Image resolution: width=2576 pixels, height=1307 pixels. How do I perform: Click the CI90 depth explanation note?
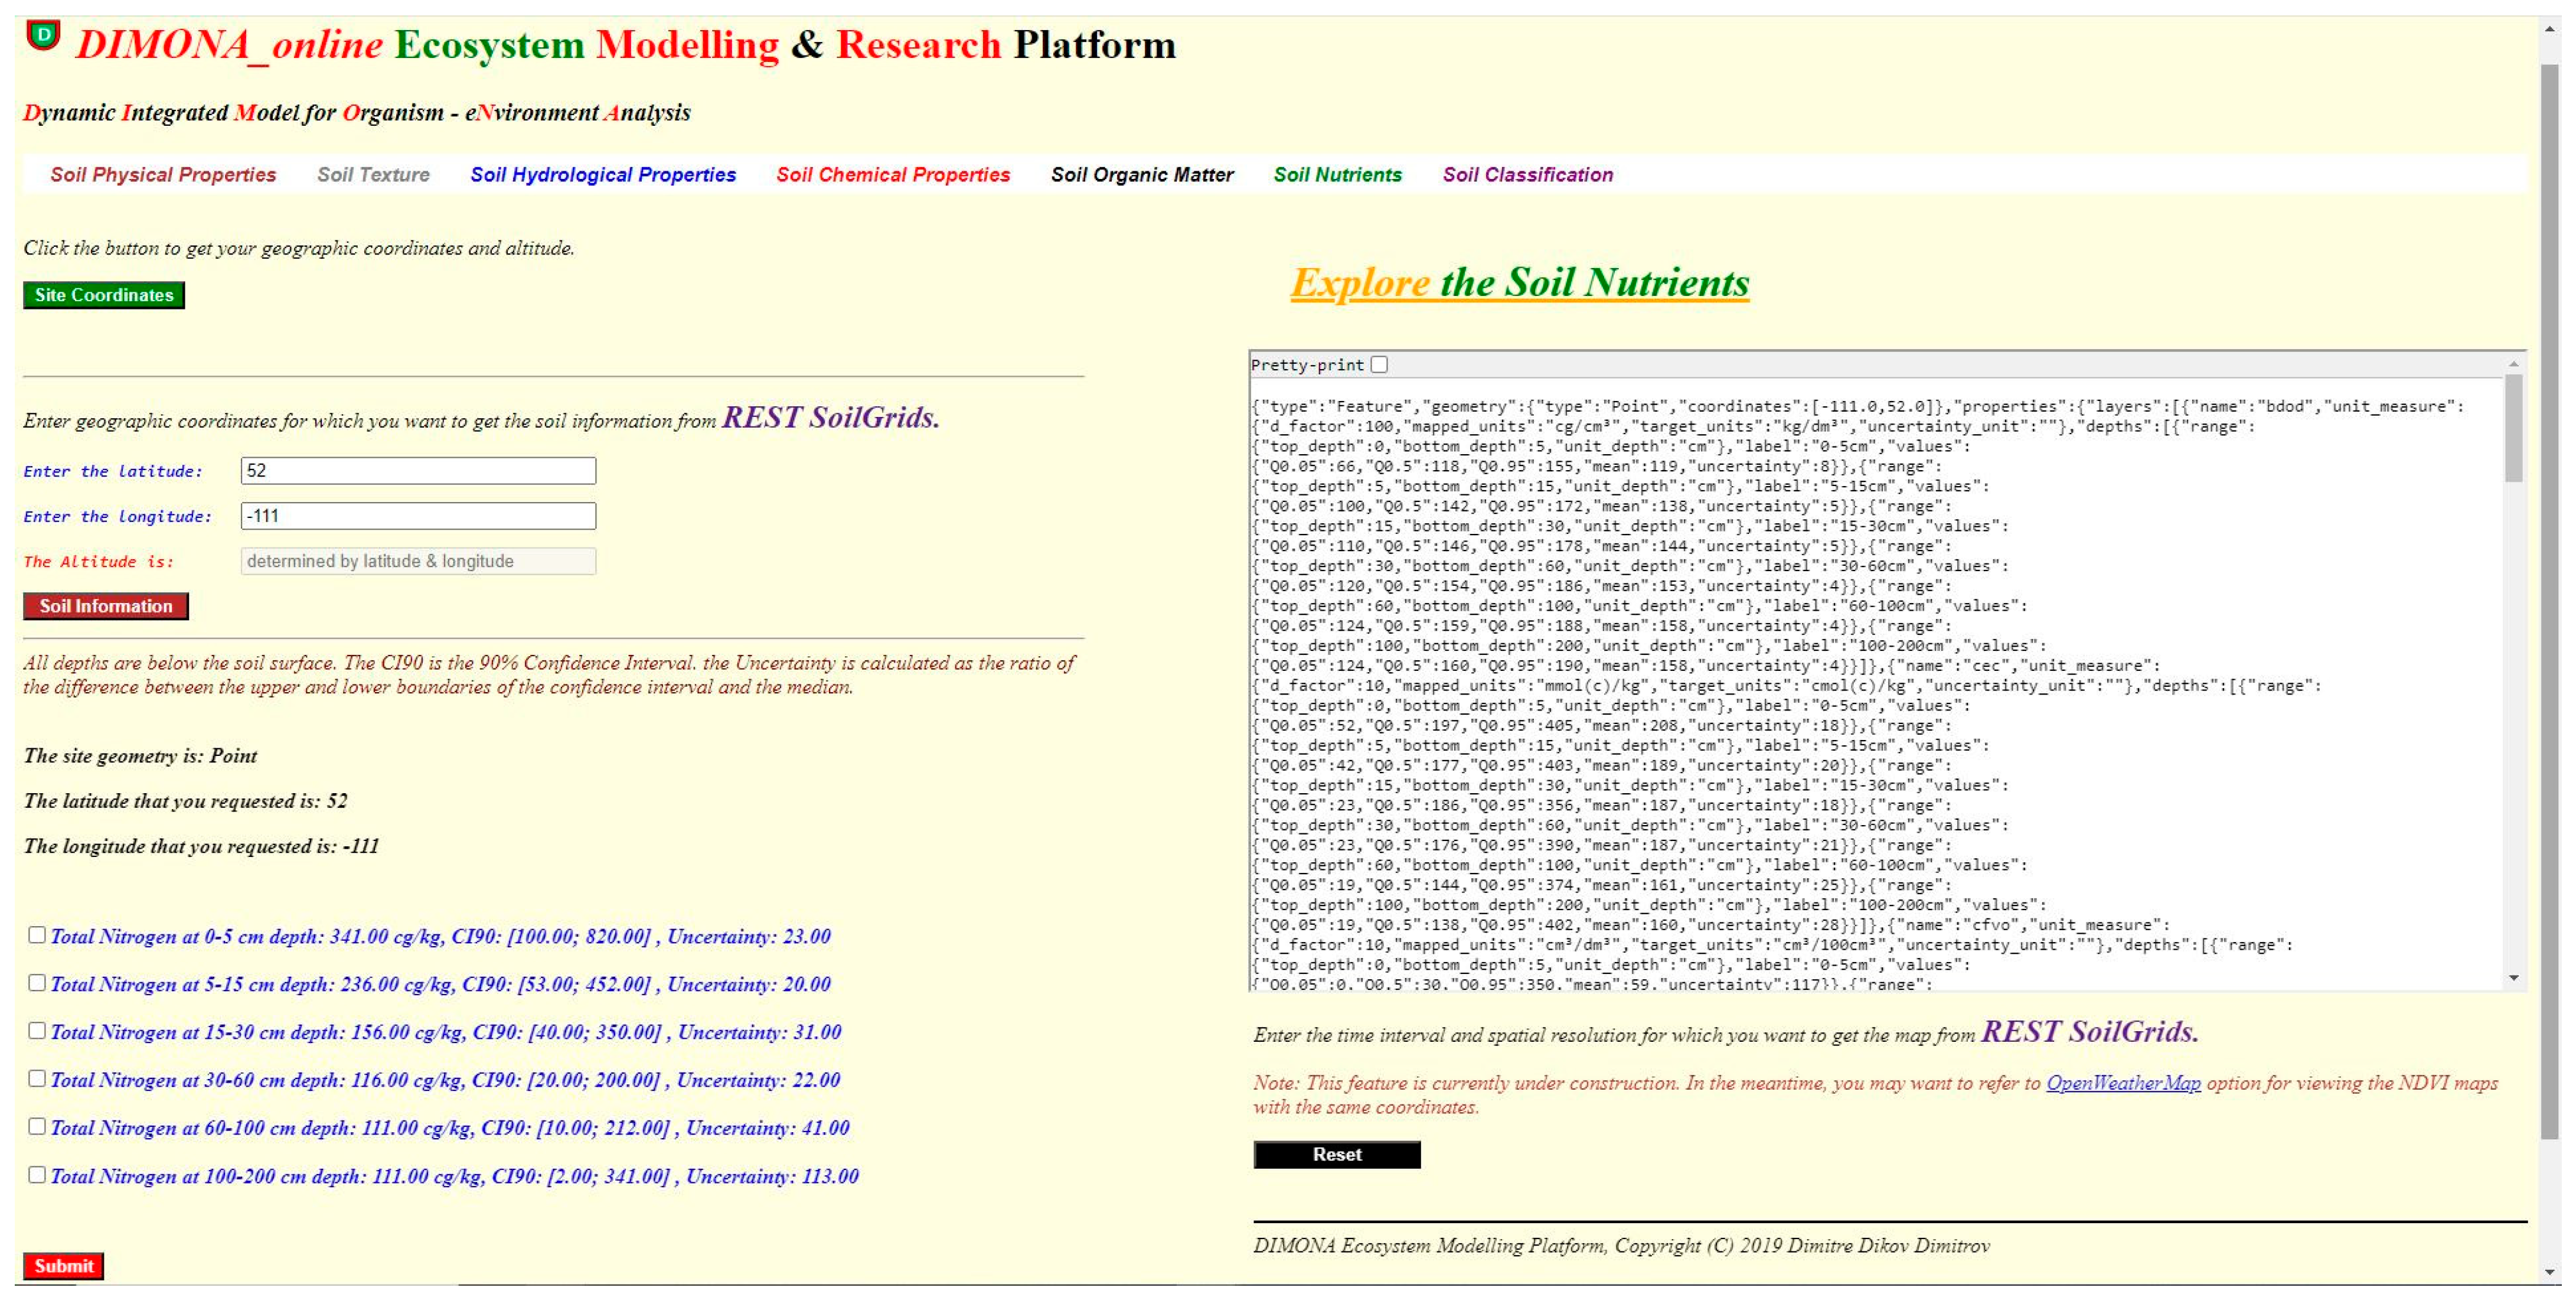pyautogui.click(x=549, y=675)
